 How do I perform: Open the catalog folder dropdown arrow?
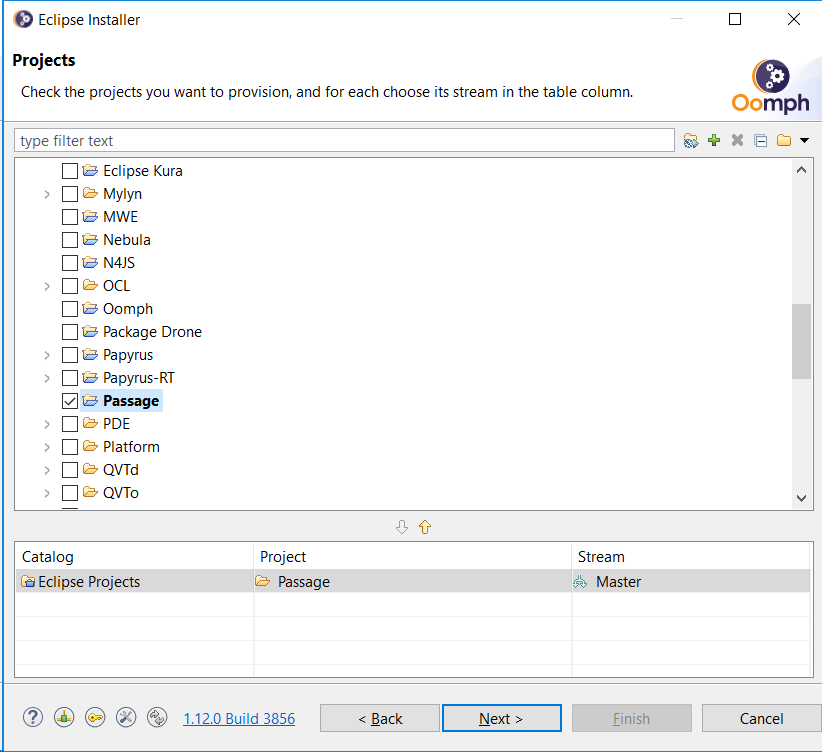pos(804,141)
